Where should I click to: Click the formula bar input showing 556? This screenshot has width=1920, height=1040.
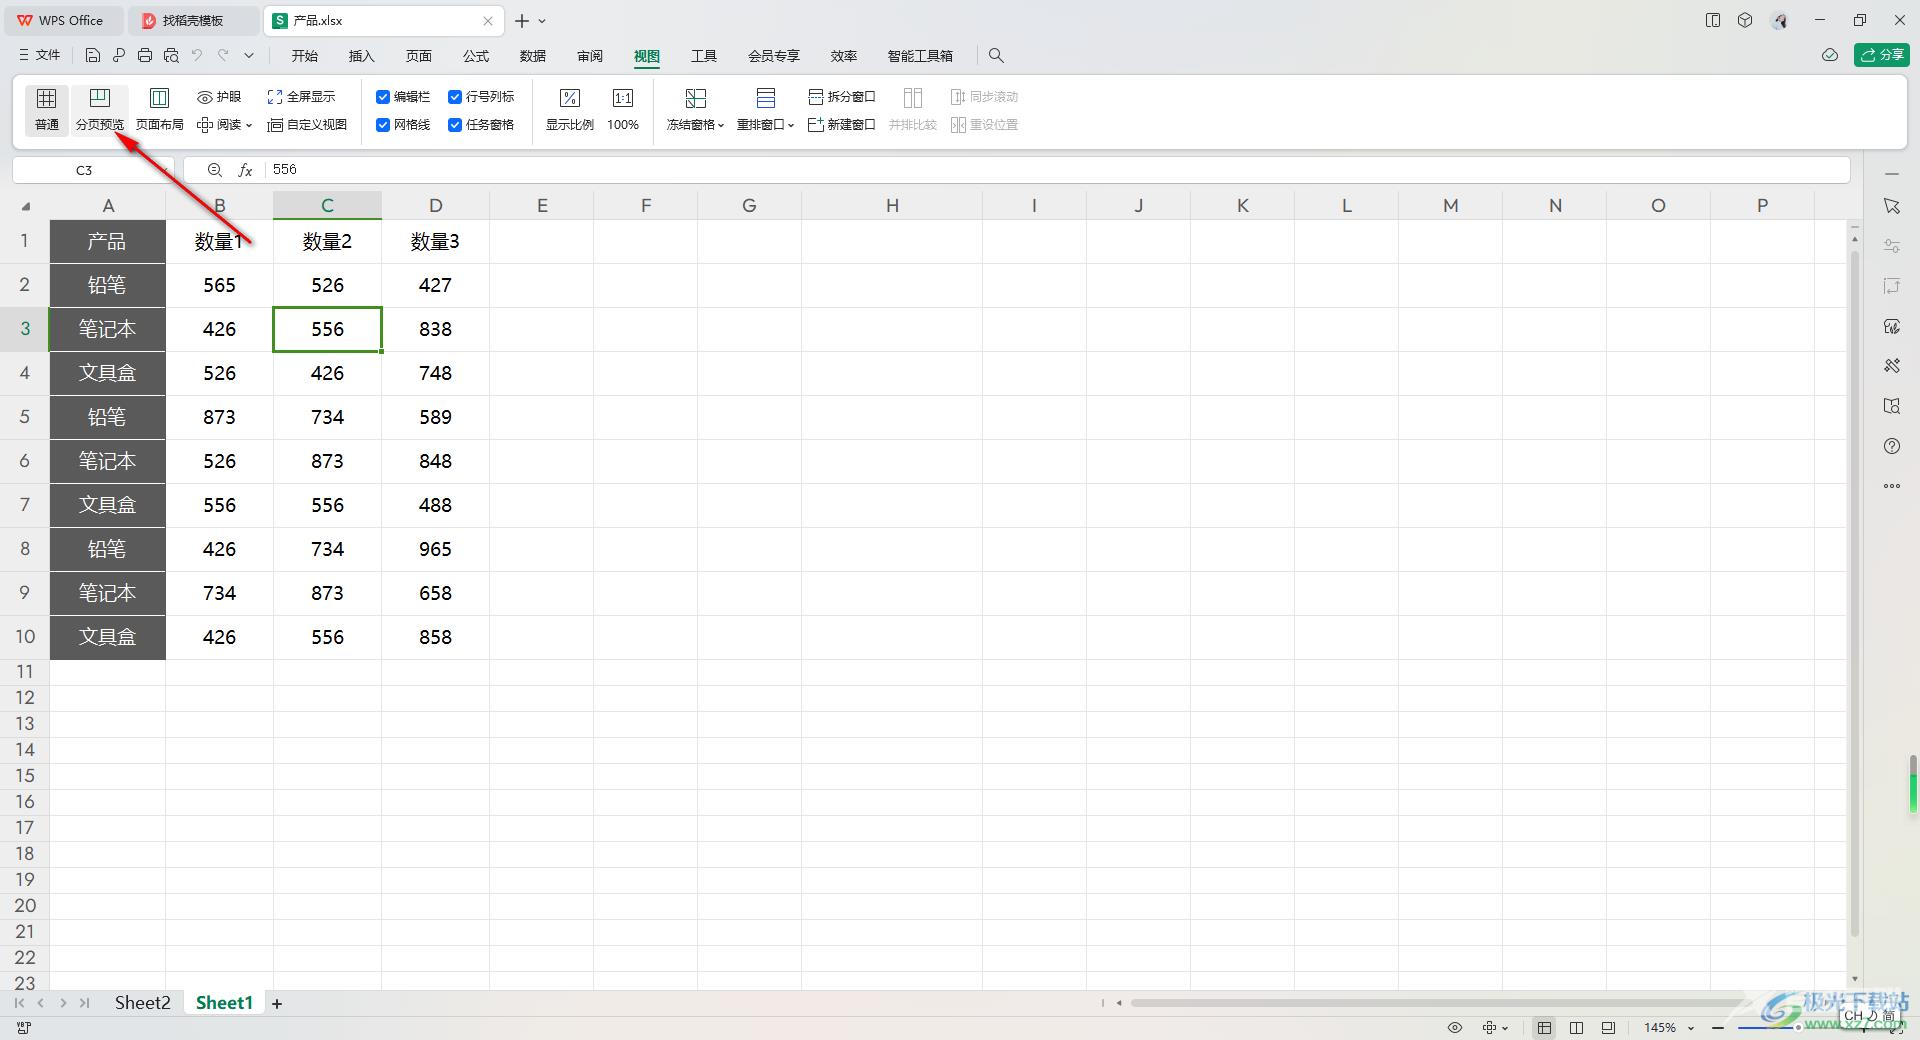click(x=1058, y=170)
